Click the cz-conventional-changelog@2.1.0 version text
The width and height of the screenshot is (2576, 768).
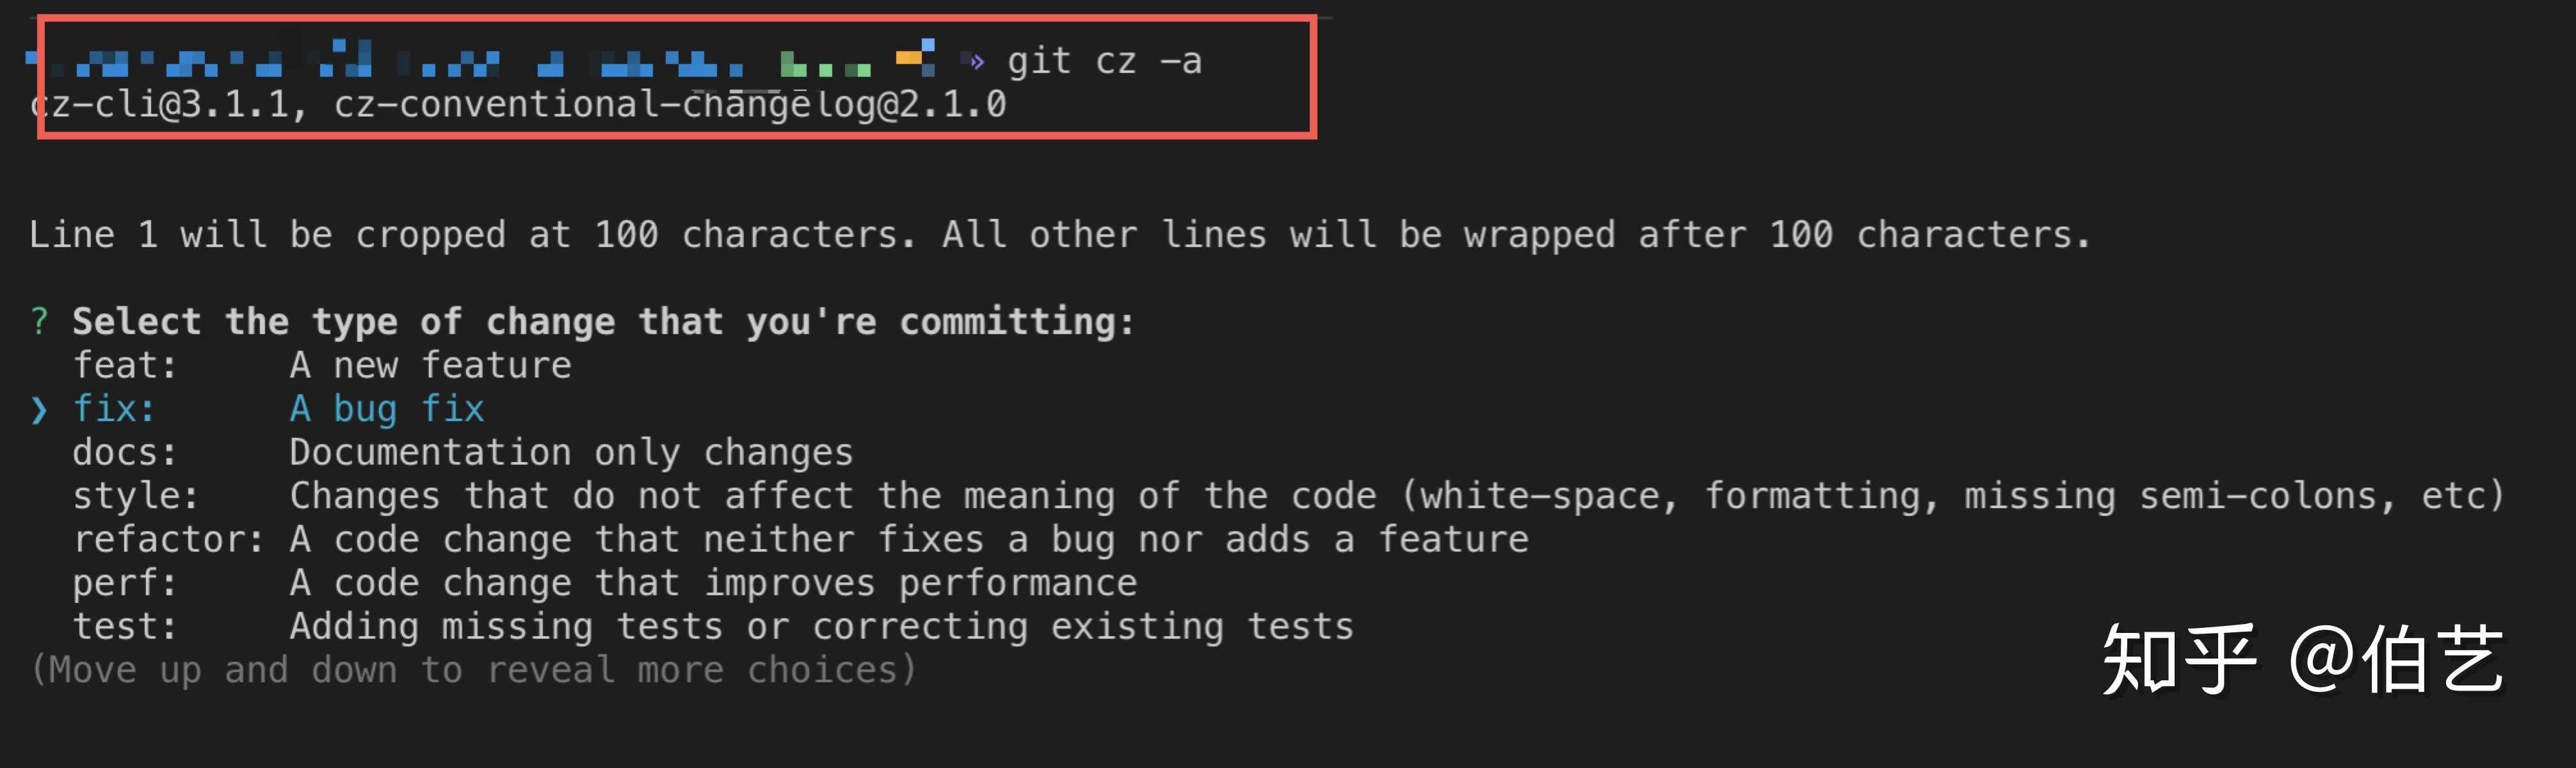tap(670, 105)
